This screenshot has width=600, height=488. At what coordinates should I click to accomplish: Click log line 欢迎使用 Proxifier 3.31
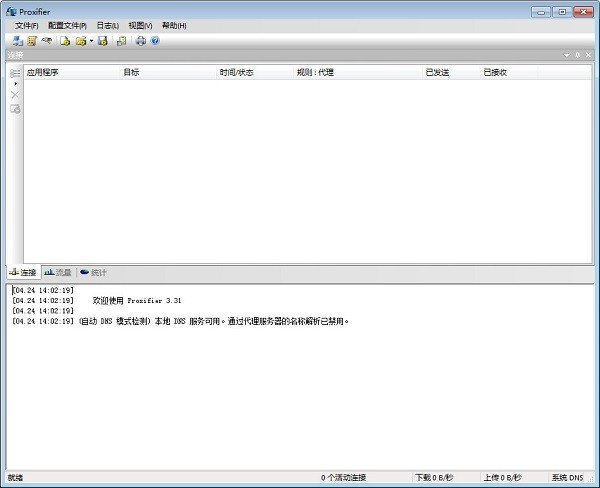[137, 300]
